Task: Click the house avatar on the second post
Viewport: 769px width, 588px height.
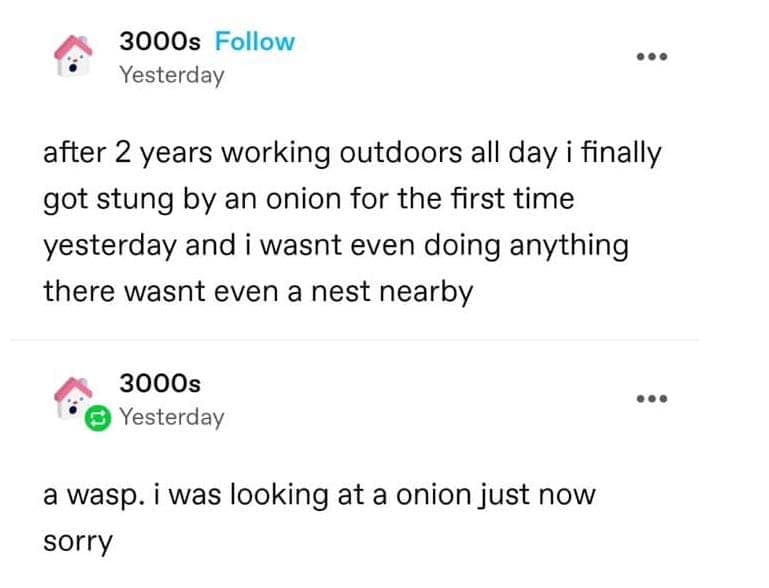Action: pos(74,396)
